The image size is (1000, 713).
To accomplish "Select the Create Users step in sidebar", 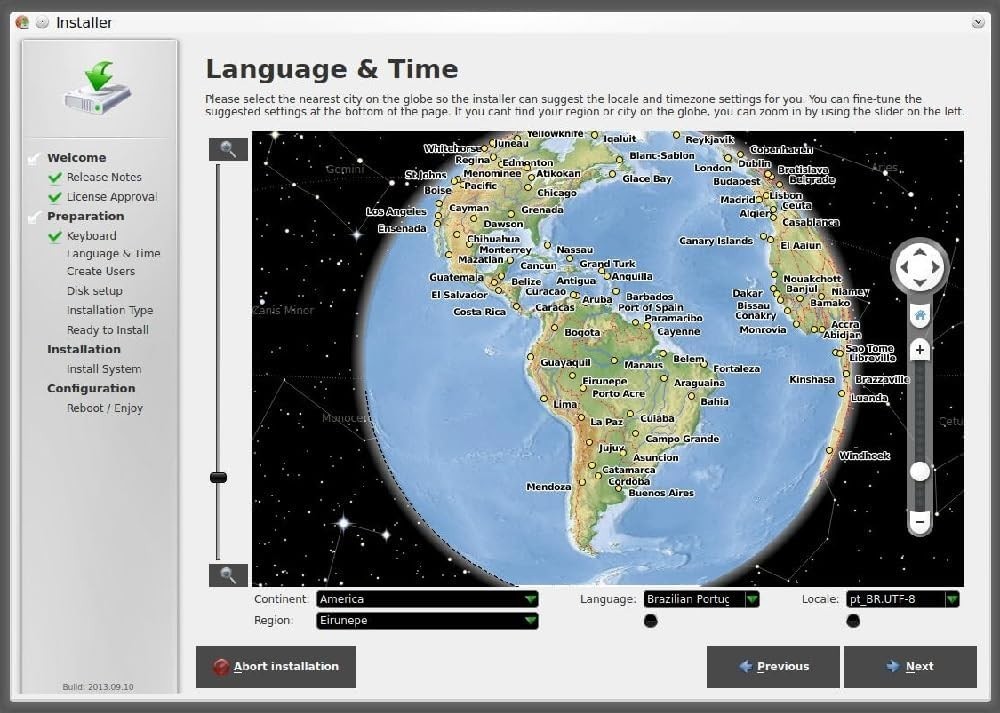I will (101, 271).
